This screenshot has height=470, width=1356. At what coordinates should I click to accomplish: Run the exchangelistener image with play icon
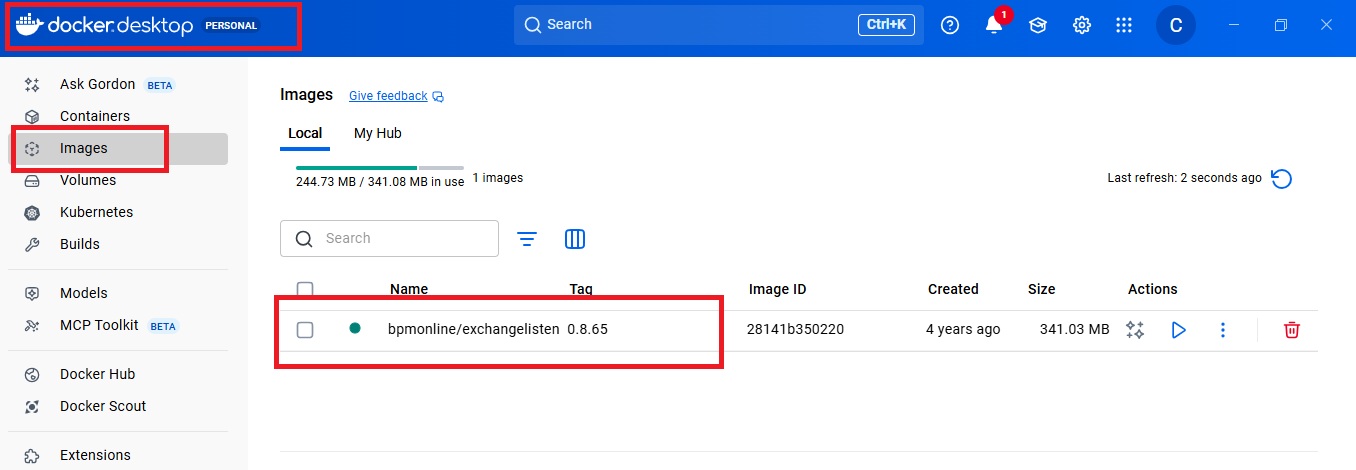pyautogui.click(x=1178, y=330)
